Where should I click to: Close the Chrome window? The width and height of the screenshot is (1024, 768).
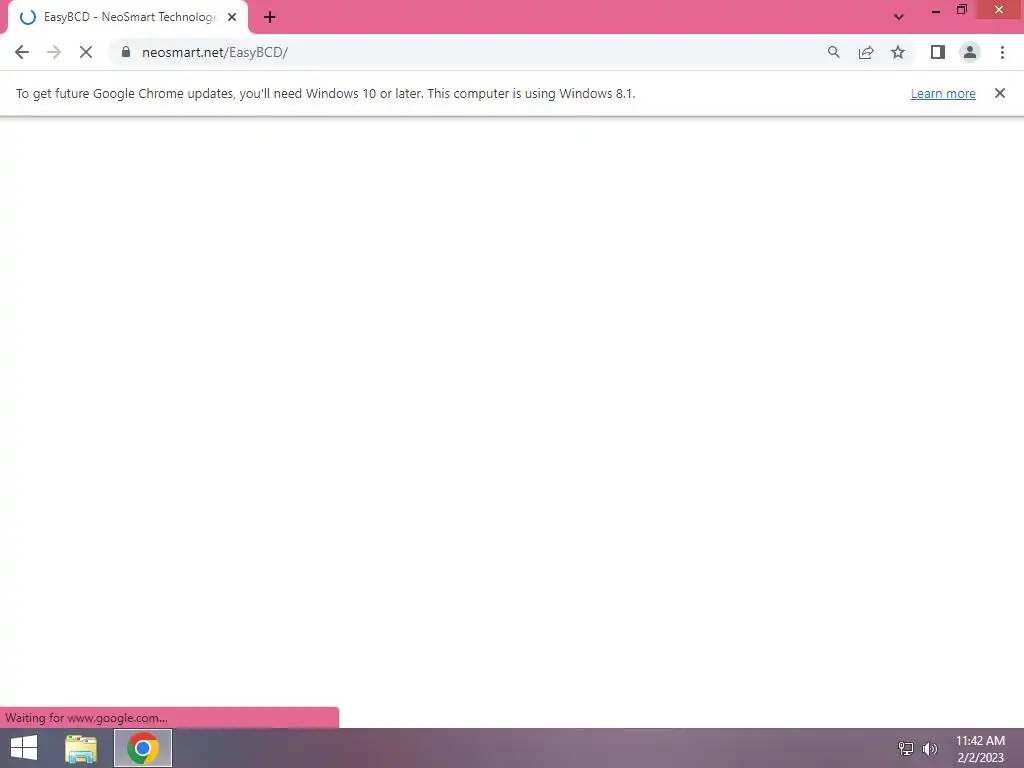pyautogui.click(x=999, y=10)
